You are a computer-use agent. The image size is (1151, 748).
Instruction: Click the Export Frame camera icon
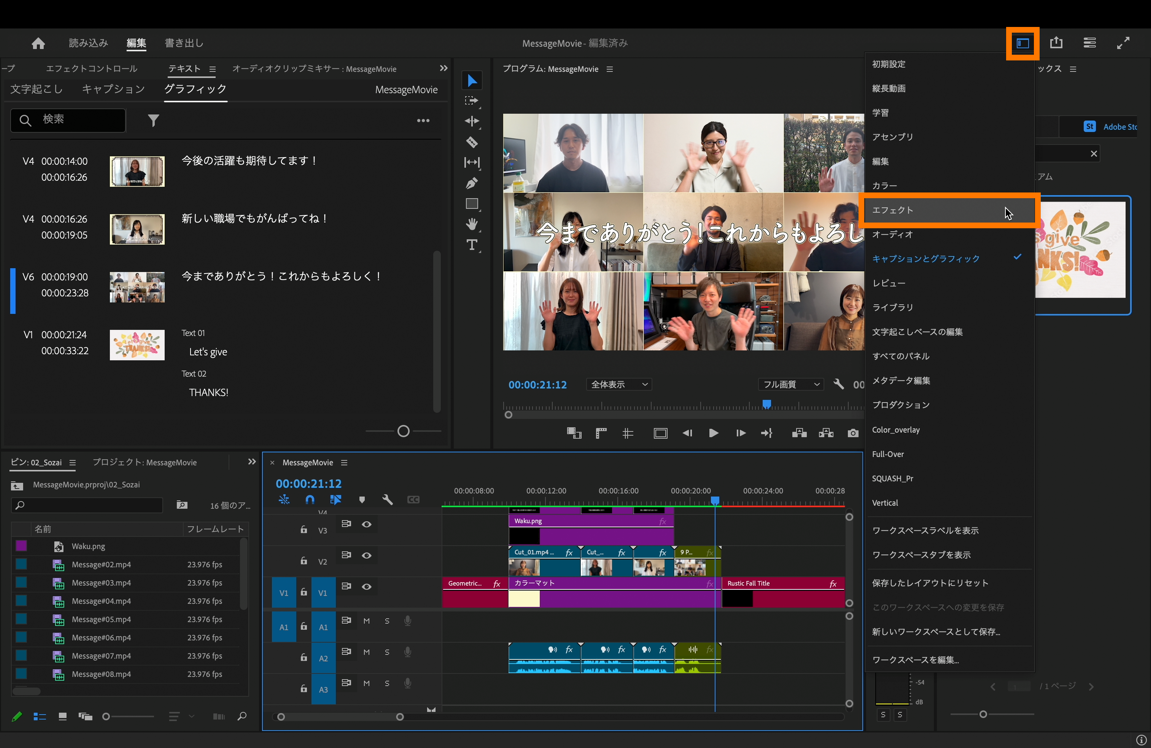[x=853, y=433]
